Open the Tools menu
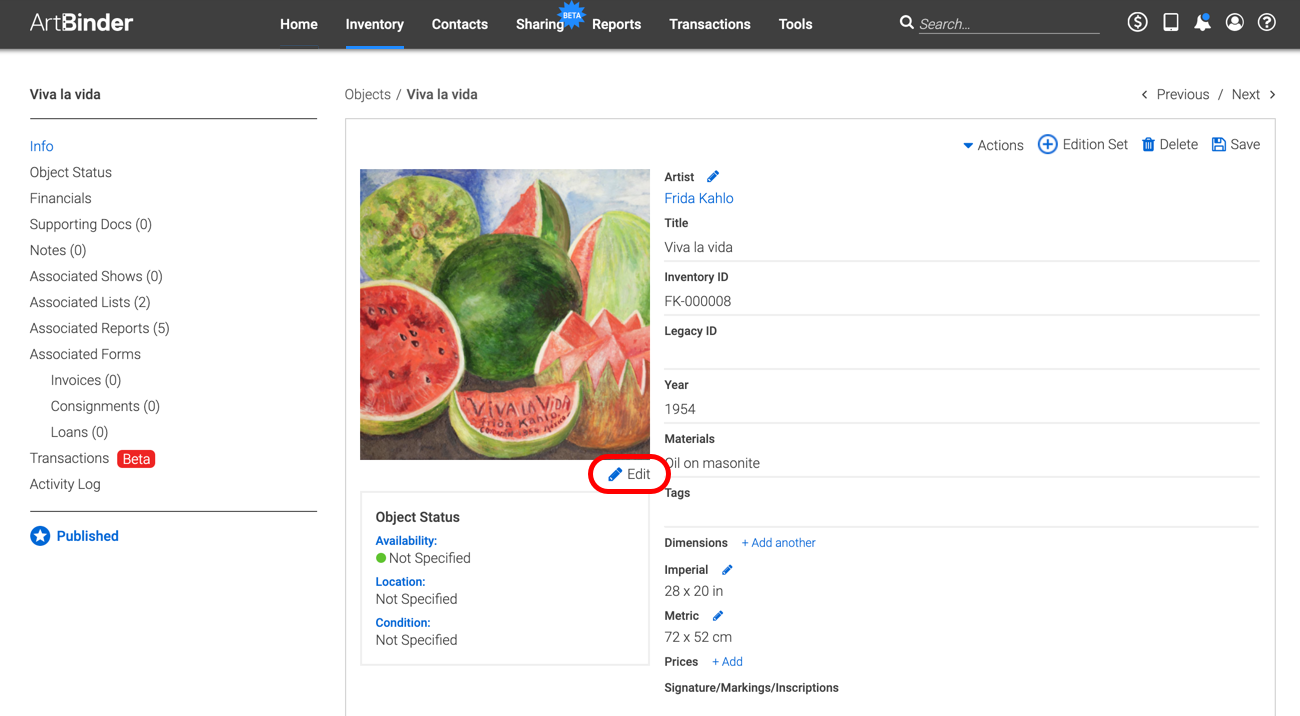This screenshot has width=1300, height=716. (x=796, y=24)
